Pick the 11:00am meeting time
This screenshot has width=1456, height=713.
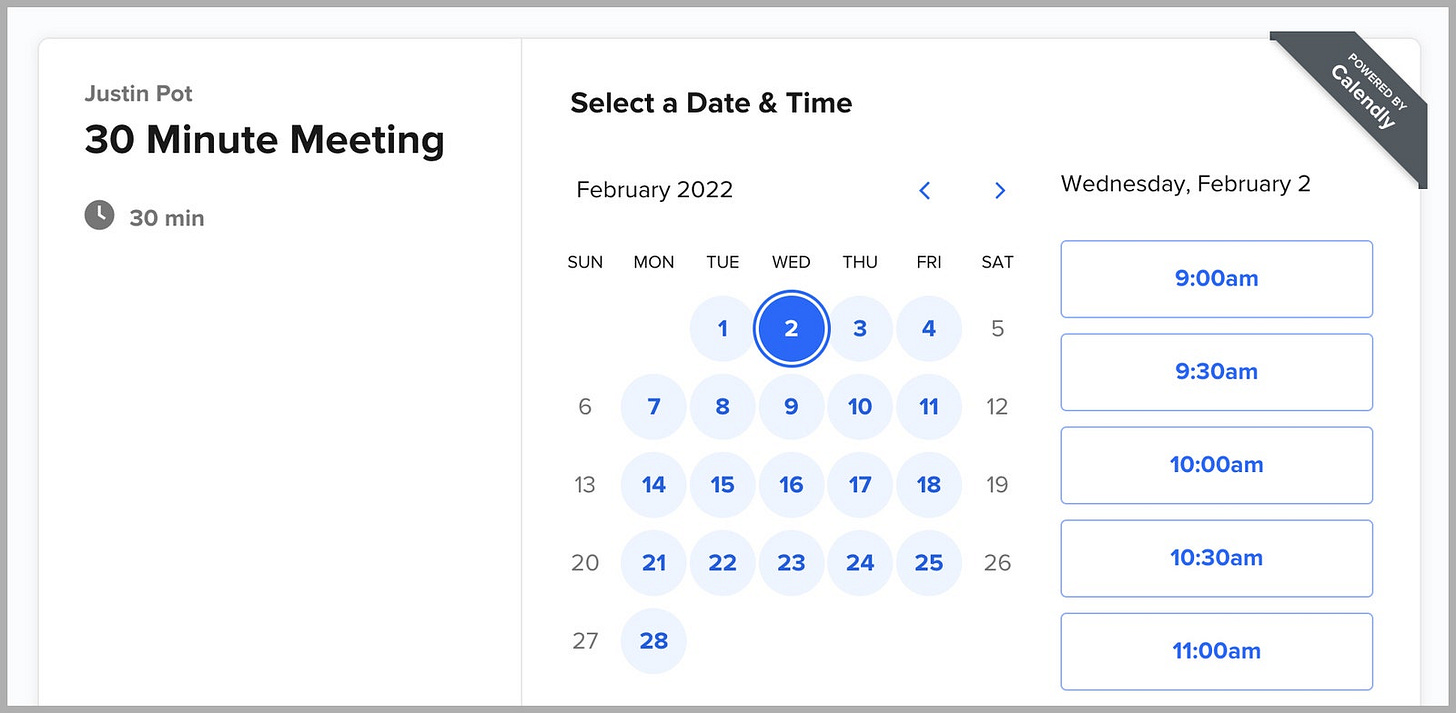click(1216, 651)
